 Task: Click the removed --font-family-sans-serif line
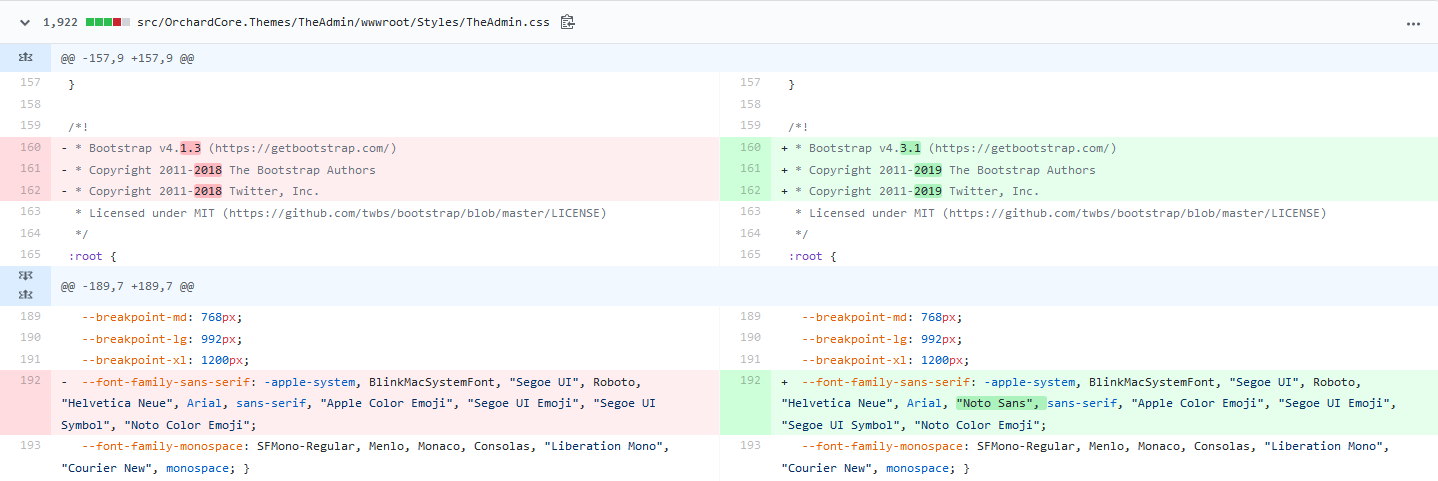pos(385,403)
